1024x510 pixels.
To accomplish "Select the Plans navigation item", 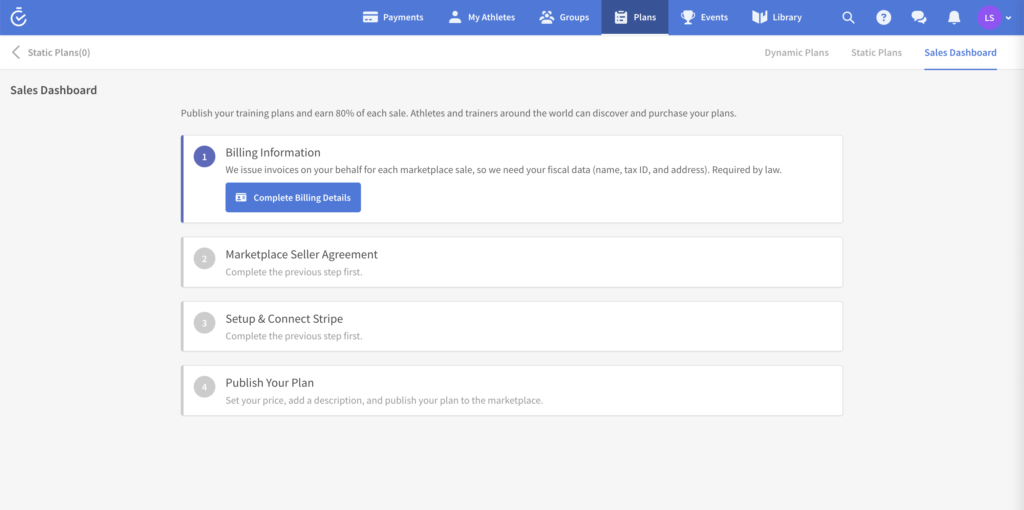I will pos(635,17).
